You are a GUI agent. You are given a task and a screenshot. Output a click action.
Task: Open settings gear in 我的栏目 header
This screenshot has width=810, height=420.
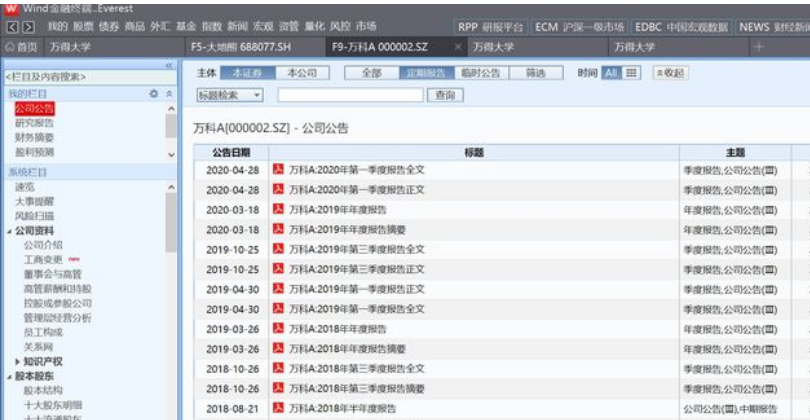pos(153,94)
